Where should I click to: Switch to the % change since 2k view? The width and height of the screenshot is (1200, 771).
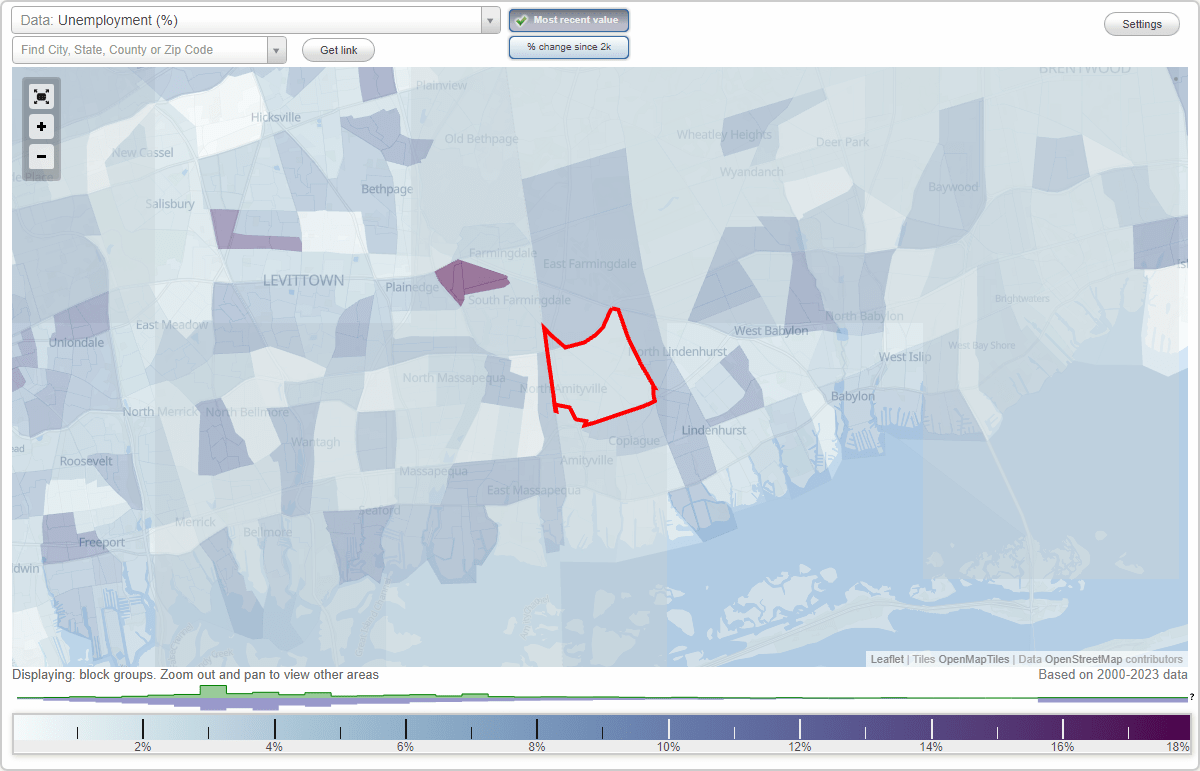(568, 46)
